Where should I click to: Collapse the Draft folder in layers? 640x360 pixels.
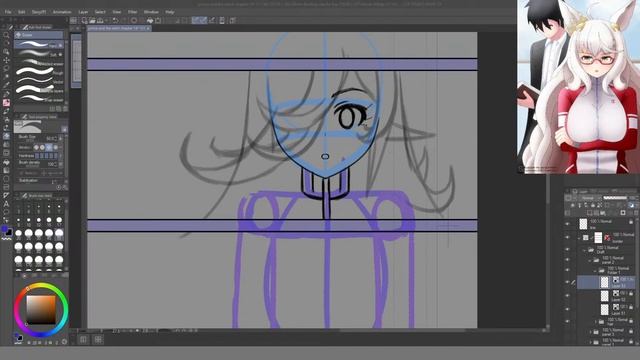pyautogui.click(x=585, y=250)
